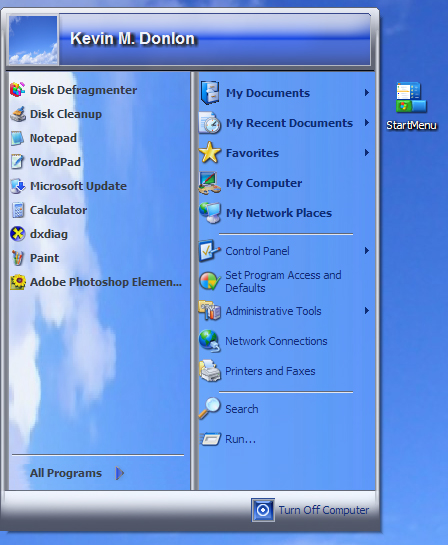Open the Disk Defragmenter icon

click(17, 90)
